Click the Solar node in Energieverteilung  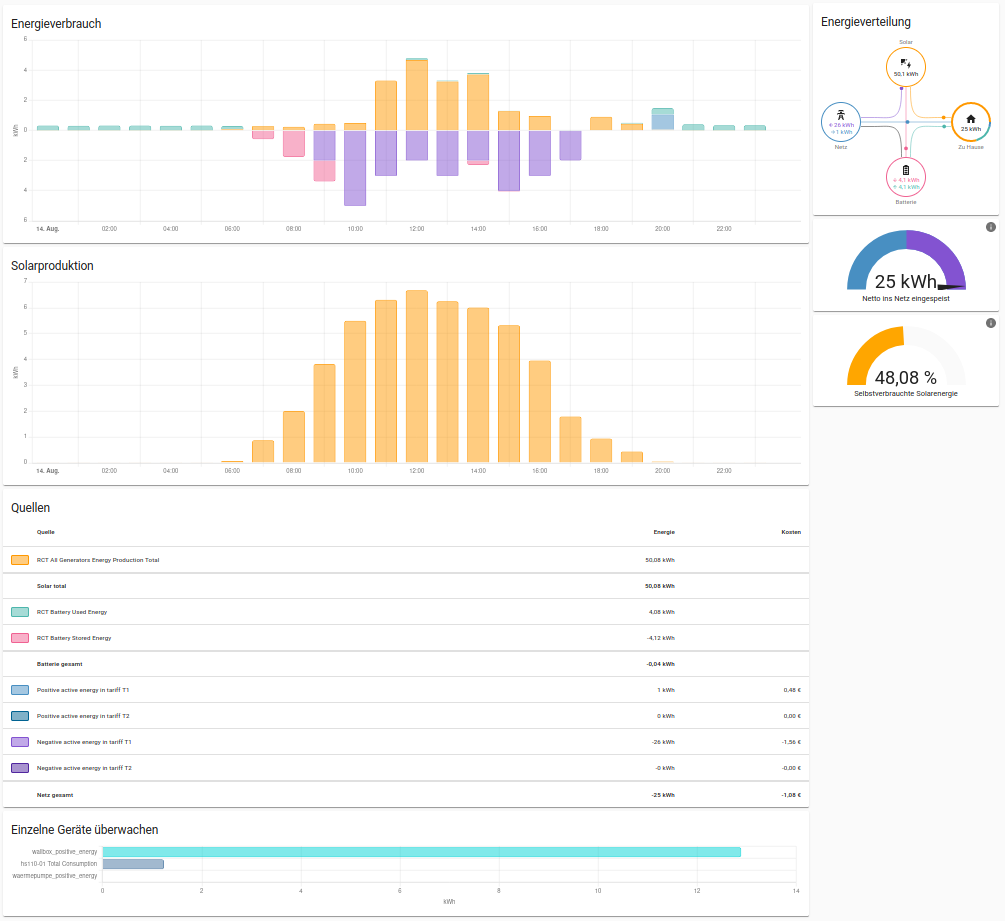(905, 68)
